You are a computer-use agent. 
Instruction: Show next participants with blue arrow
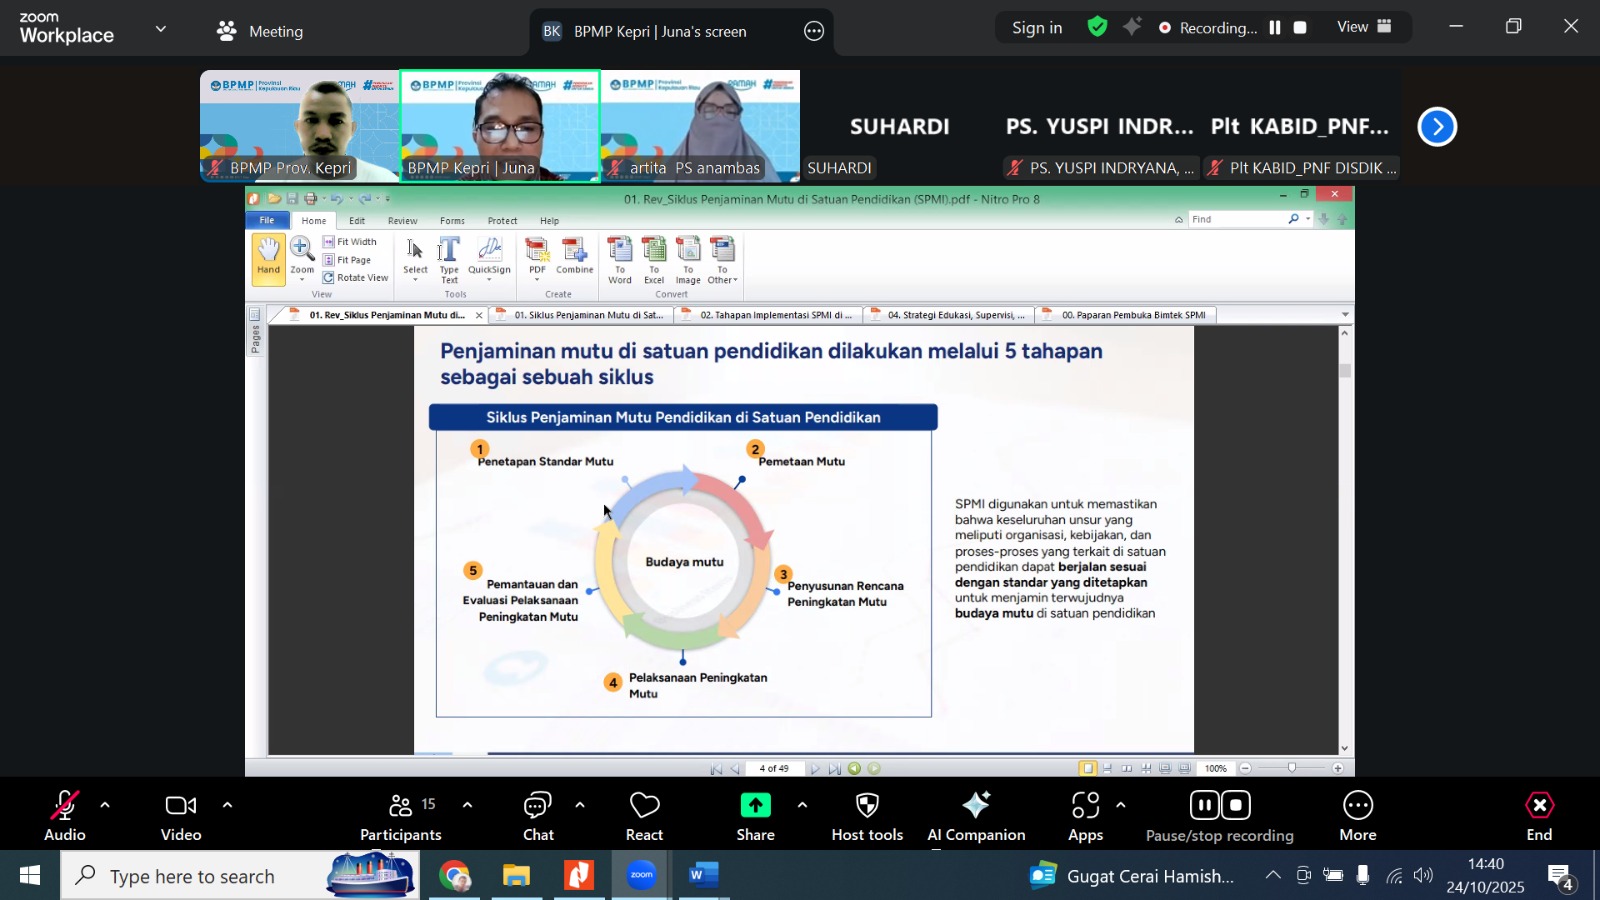coord(1437,127)
